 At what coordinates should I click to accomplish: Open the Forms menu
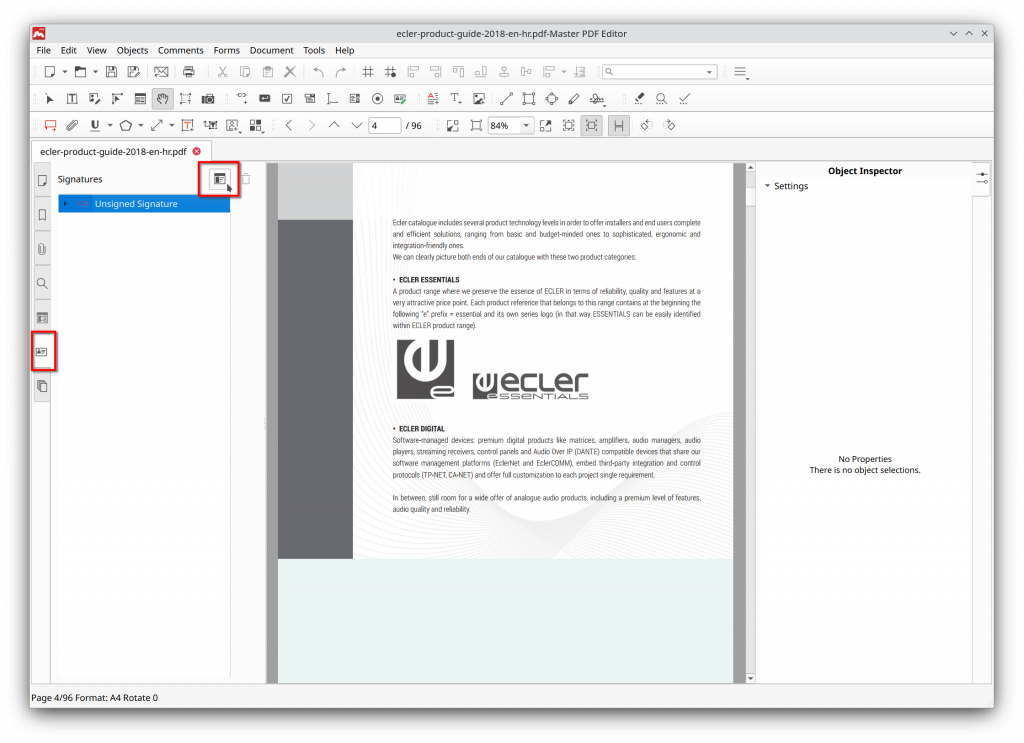pos(227,49)
